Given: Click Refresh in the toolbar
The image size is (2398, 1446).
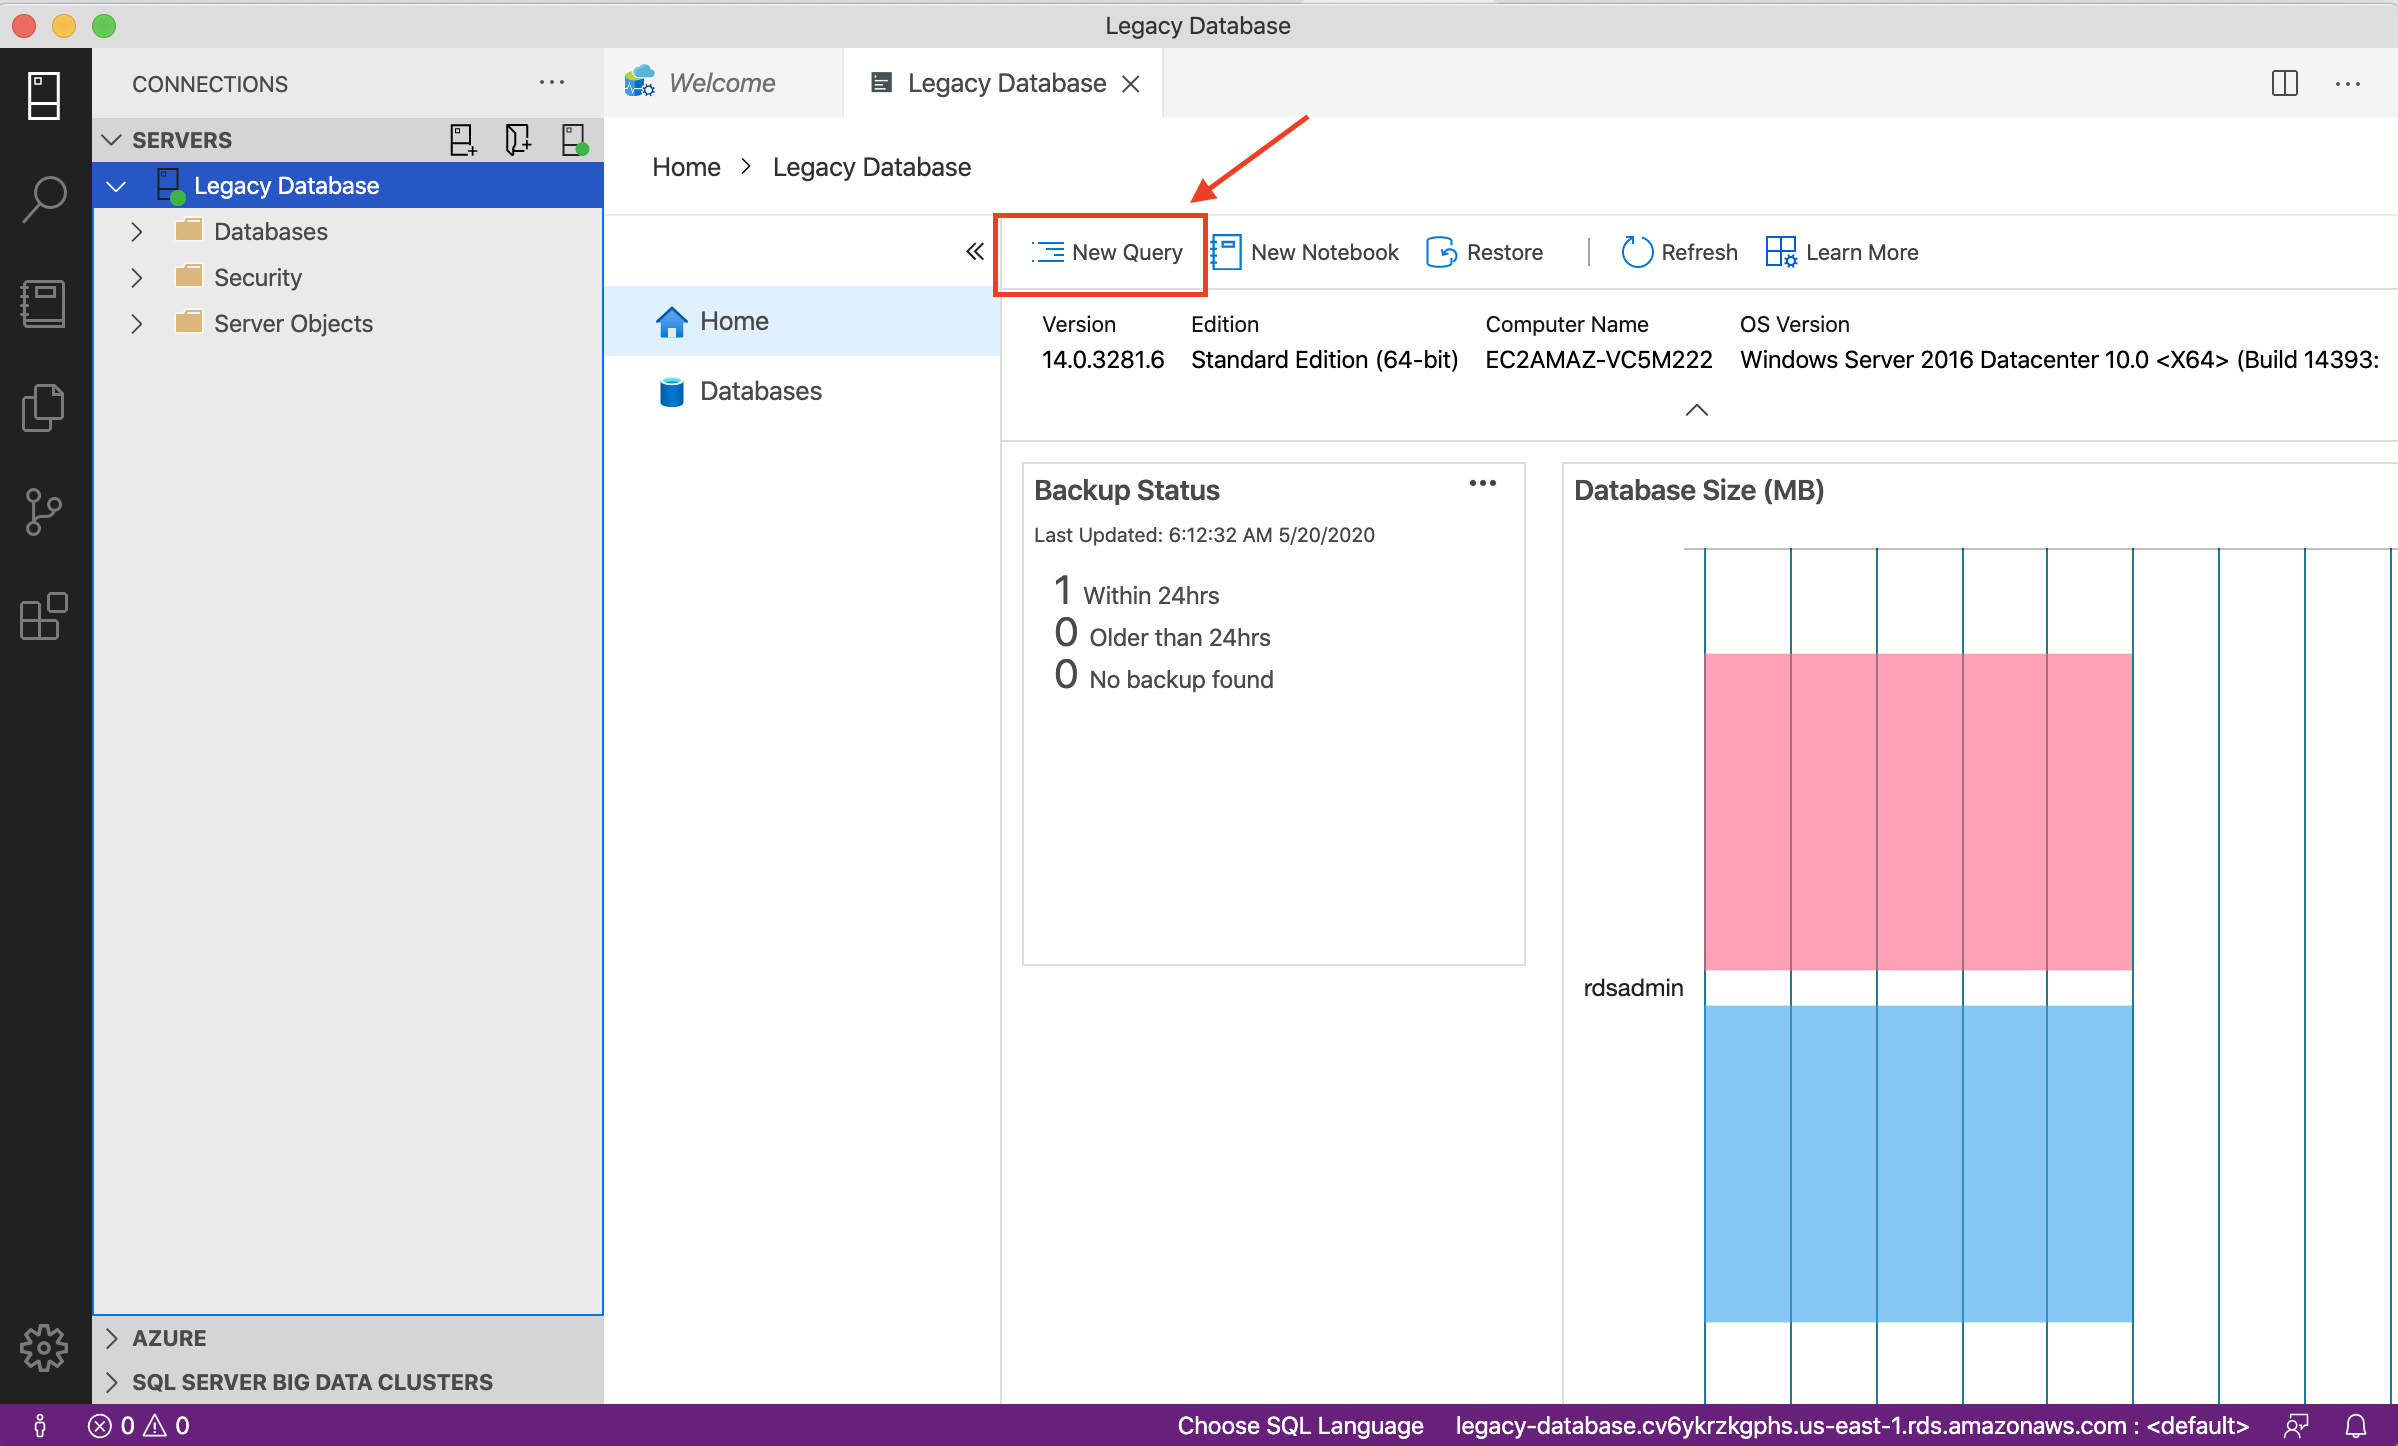Looking at the screenshot, I should (1679, 252).
